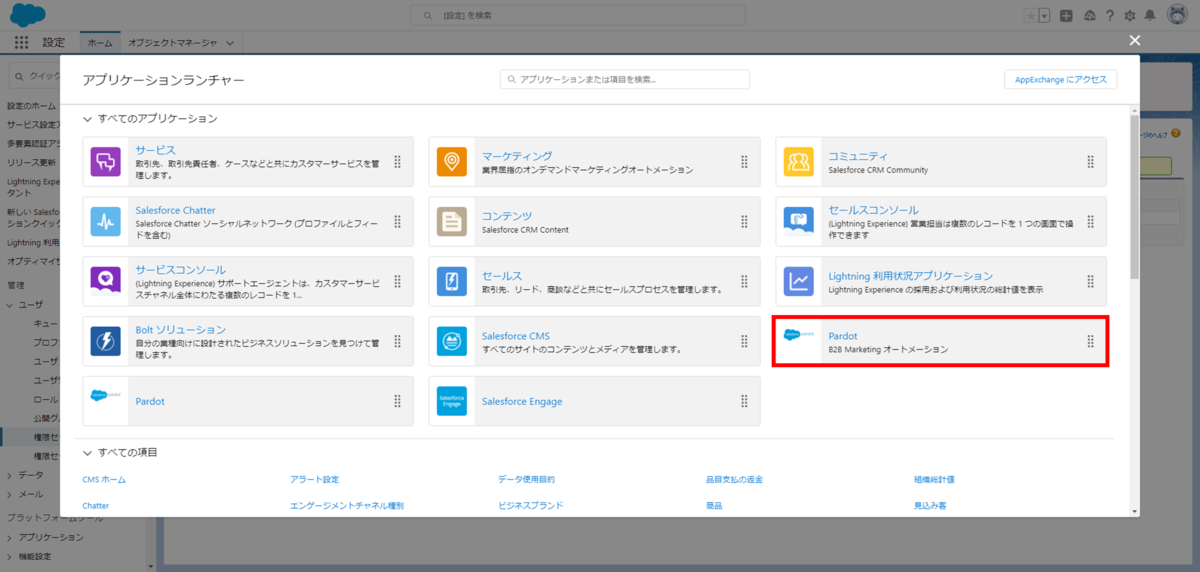Open the コミュニティ people icon
The width and height of the screenshot is (1200, 572).
(799, 161)
